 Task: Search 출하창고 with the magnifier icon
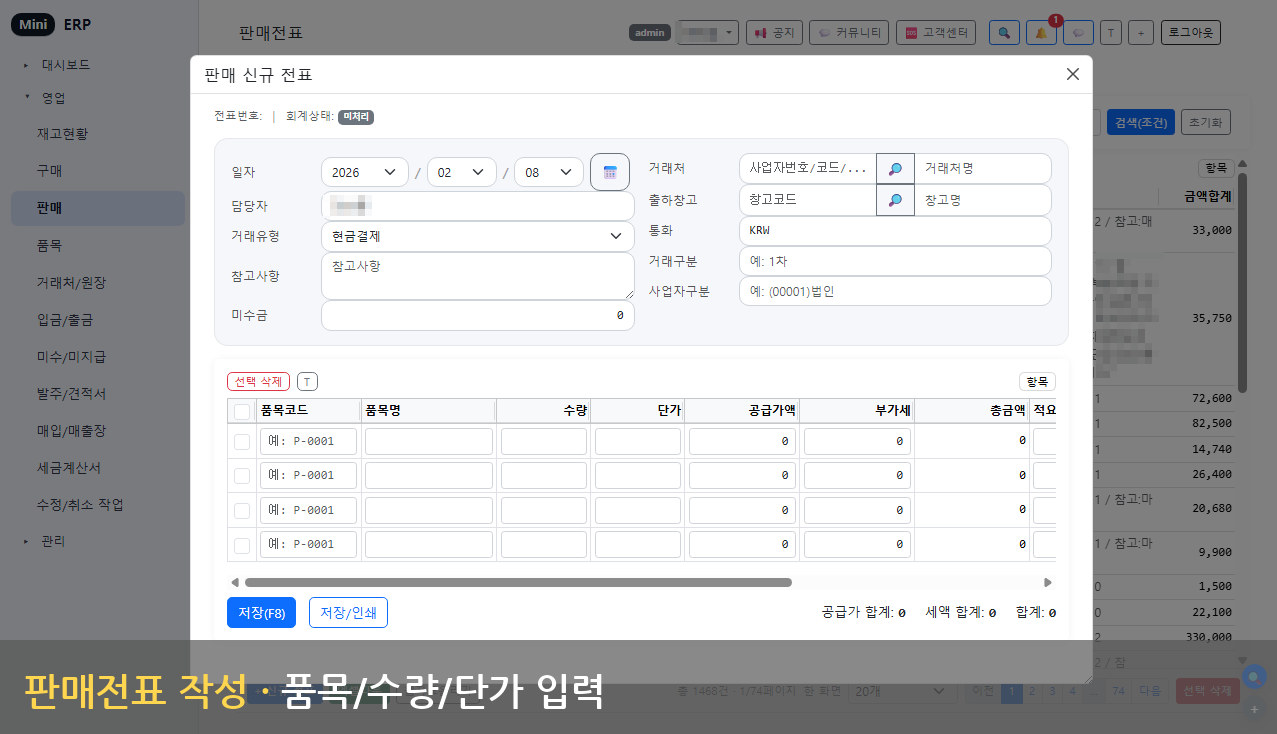pyautogui.click(x=895, y=200)
